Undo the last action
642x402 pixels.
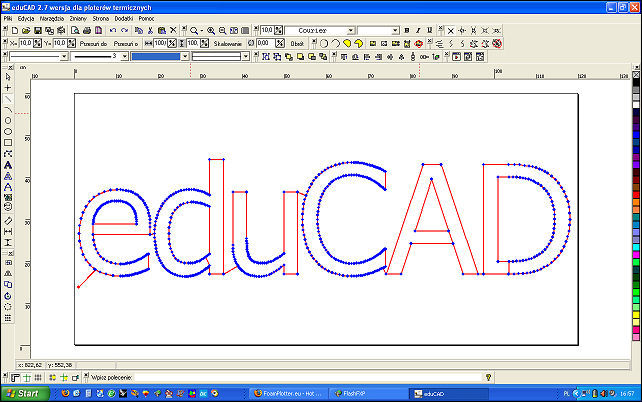(113, 31)
